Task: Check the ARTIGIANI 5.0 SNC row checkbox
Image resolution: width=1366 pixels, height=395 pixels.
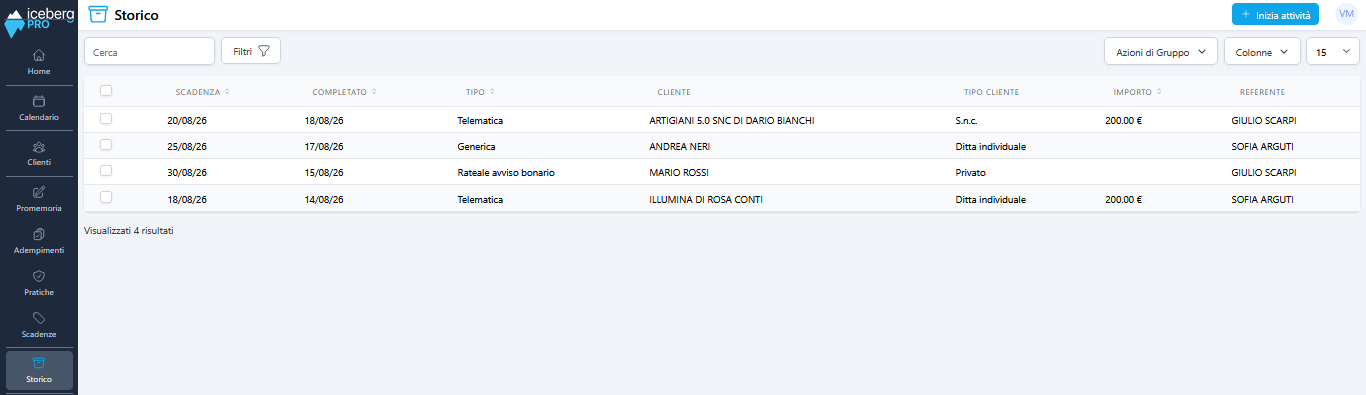Action: 106,119
